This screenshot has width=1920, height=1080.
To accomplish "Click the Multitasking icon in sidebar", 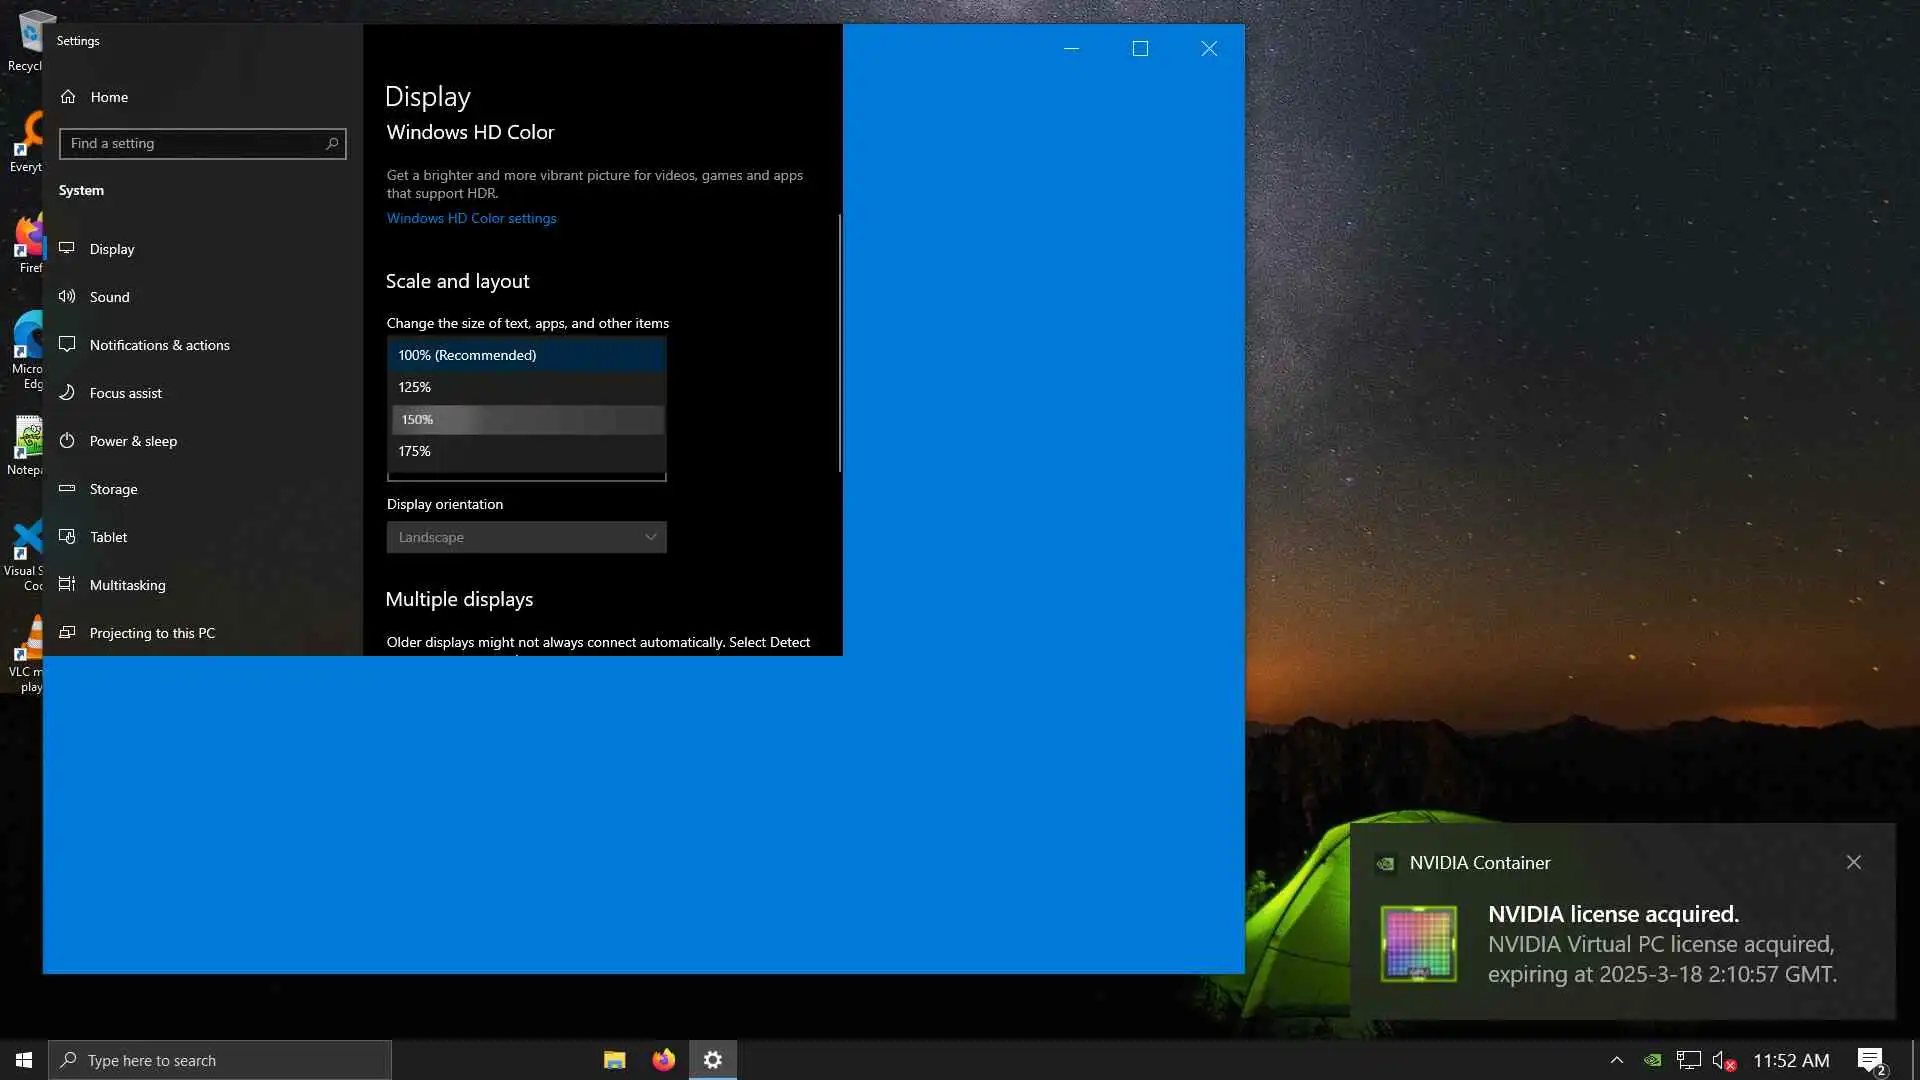I will point(67,584).
